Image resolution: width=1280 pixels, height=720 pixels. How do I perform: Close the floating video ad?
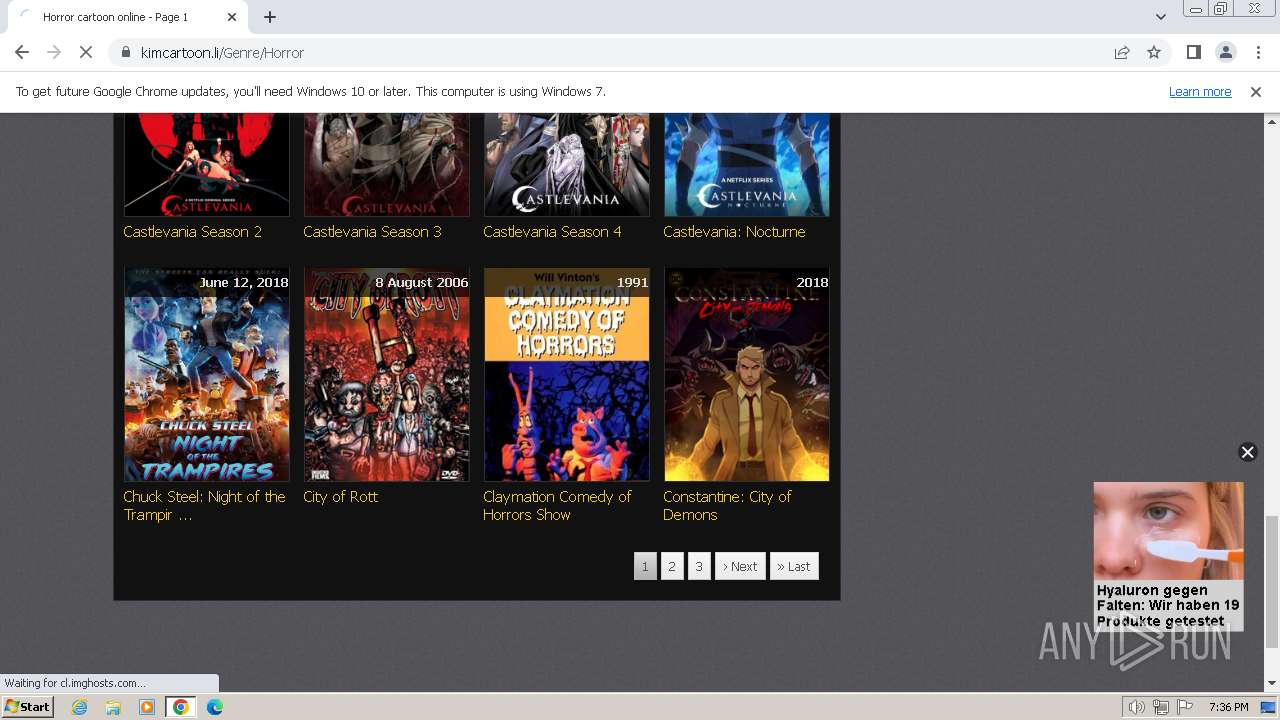(x=1247, y=452)
